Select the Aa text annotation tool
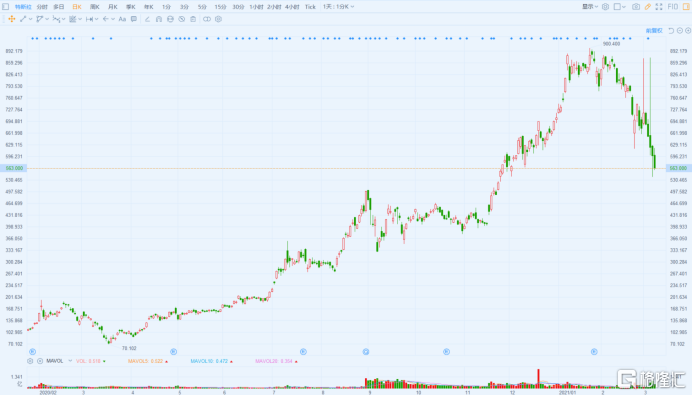 point(122,19)
